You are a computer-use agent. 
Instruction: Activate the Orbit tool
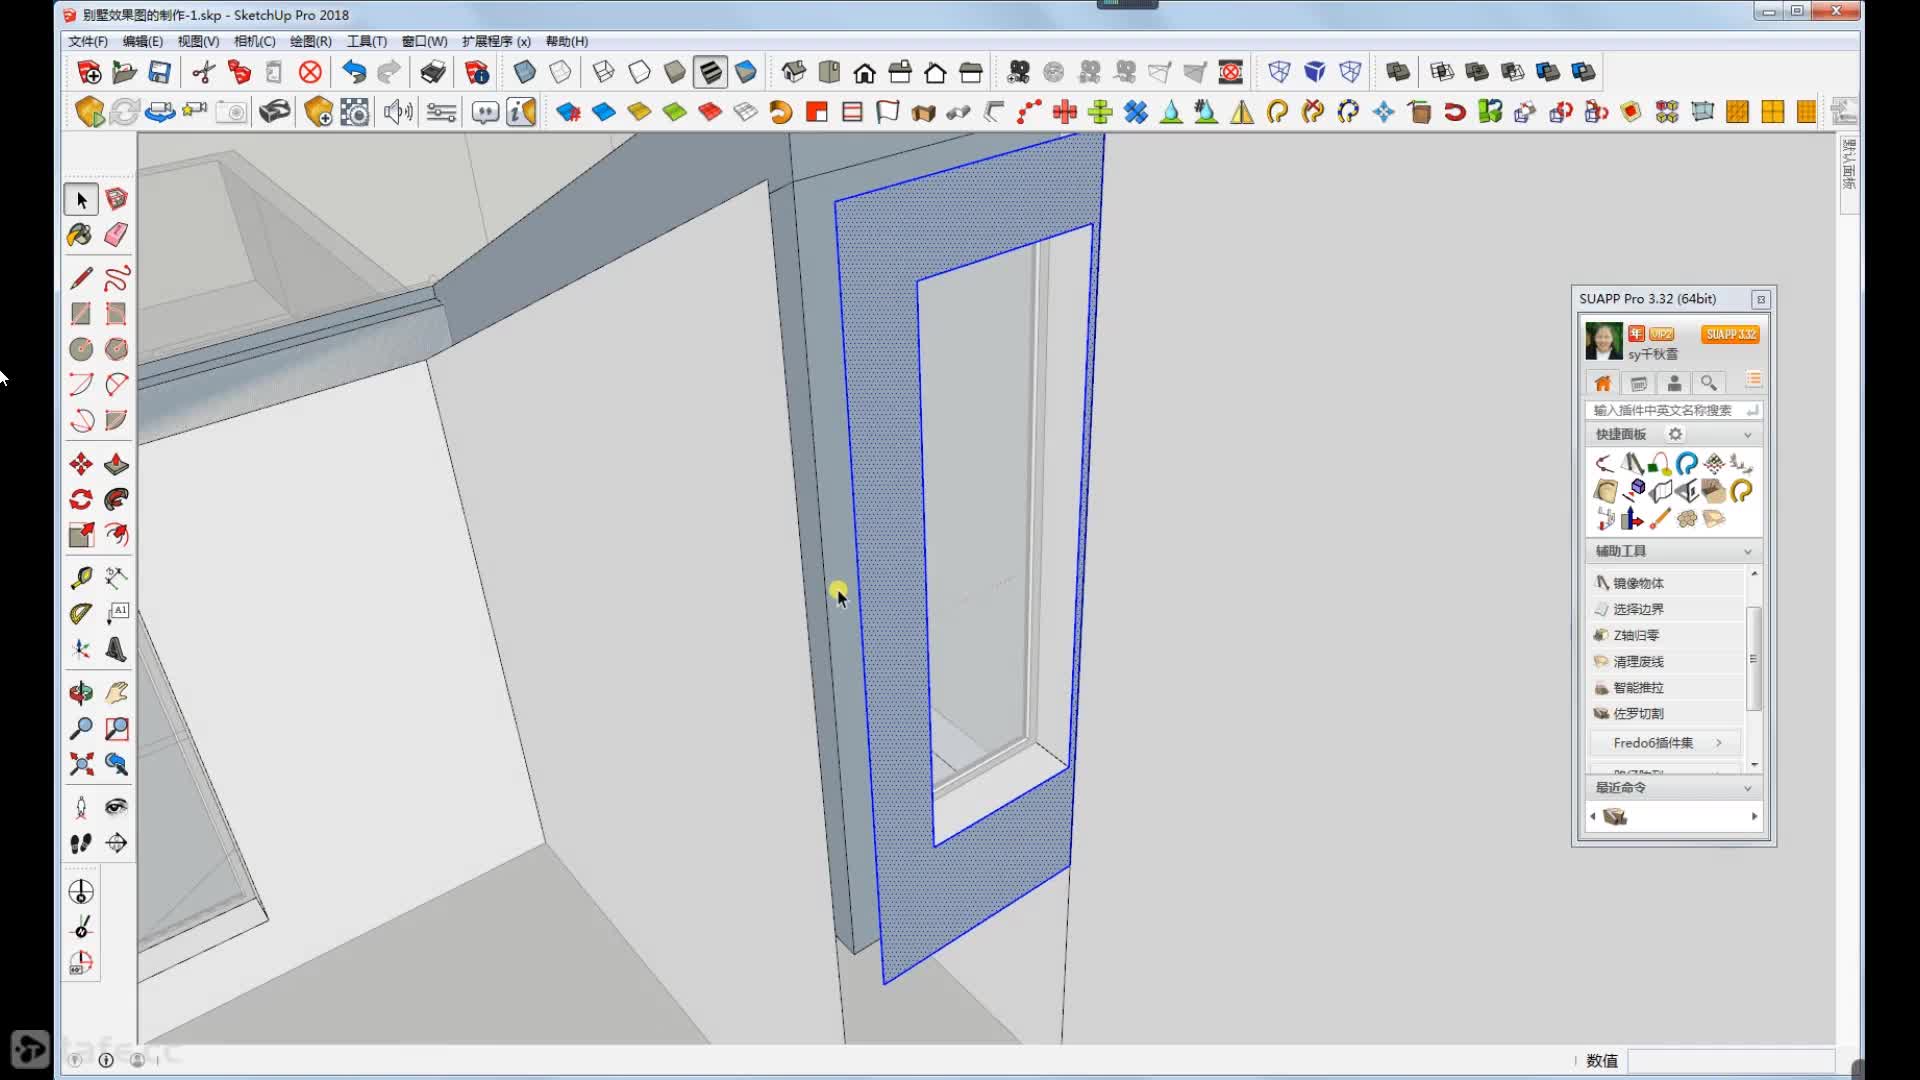81,692
